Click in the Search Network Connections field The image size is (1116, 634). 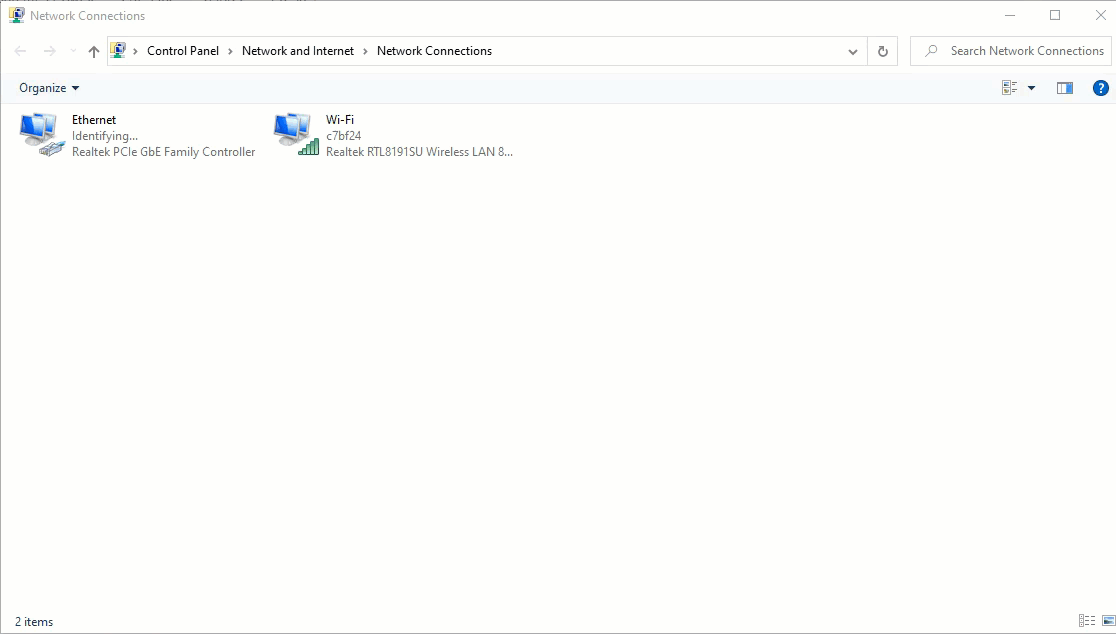(1011, 51)
